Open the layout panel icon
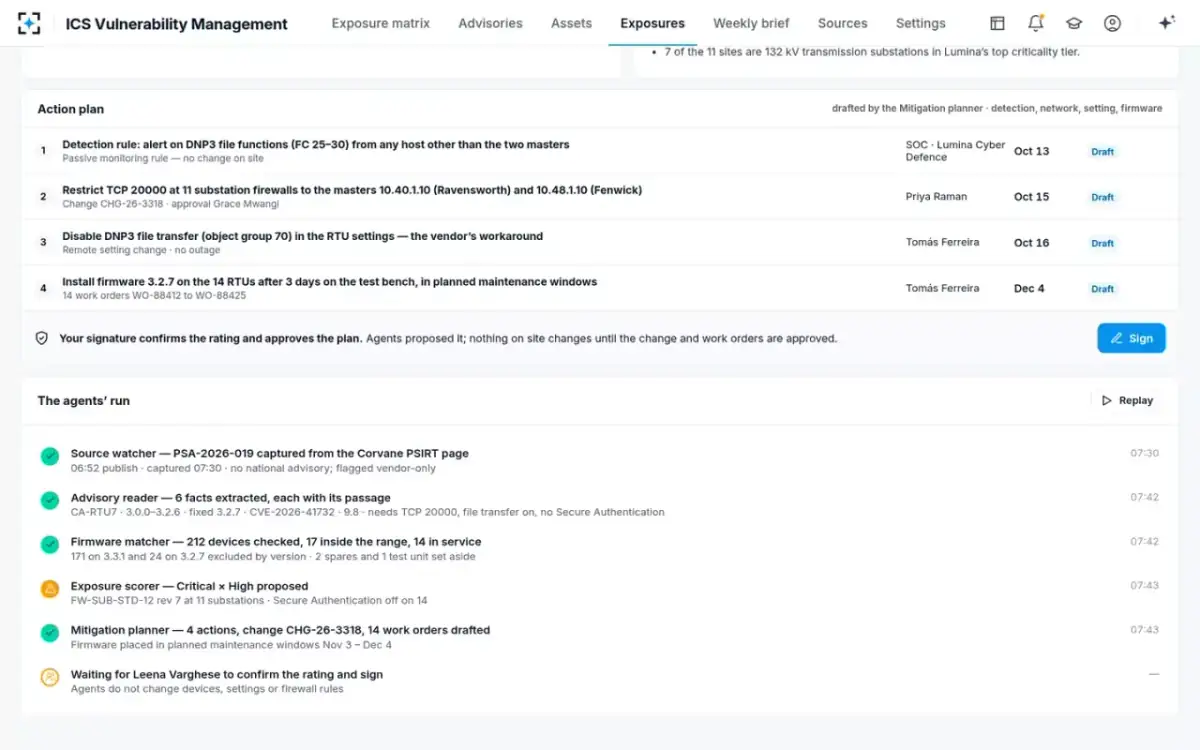 [x=997, y=23]
